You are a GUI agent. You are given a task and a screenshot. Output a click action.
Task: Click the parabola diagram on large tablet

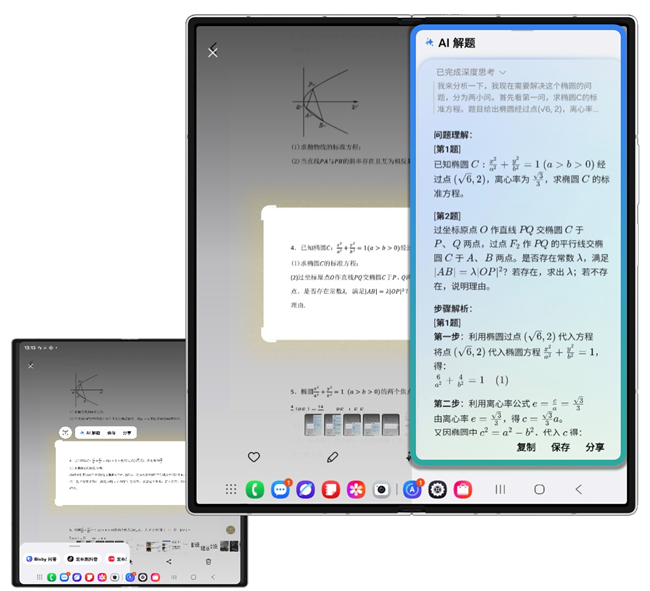point(324,102)
